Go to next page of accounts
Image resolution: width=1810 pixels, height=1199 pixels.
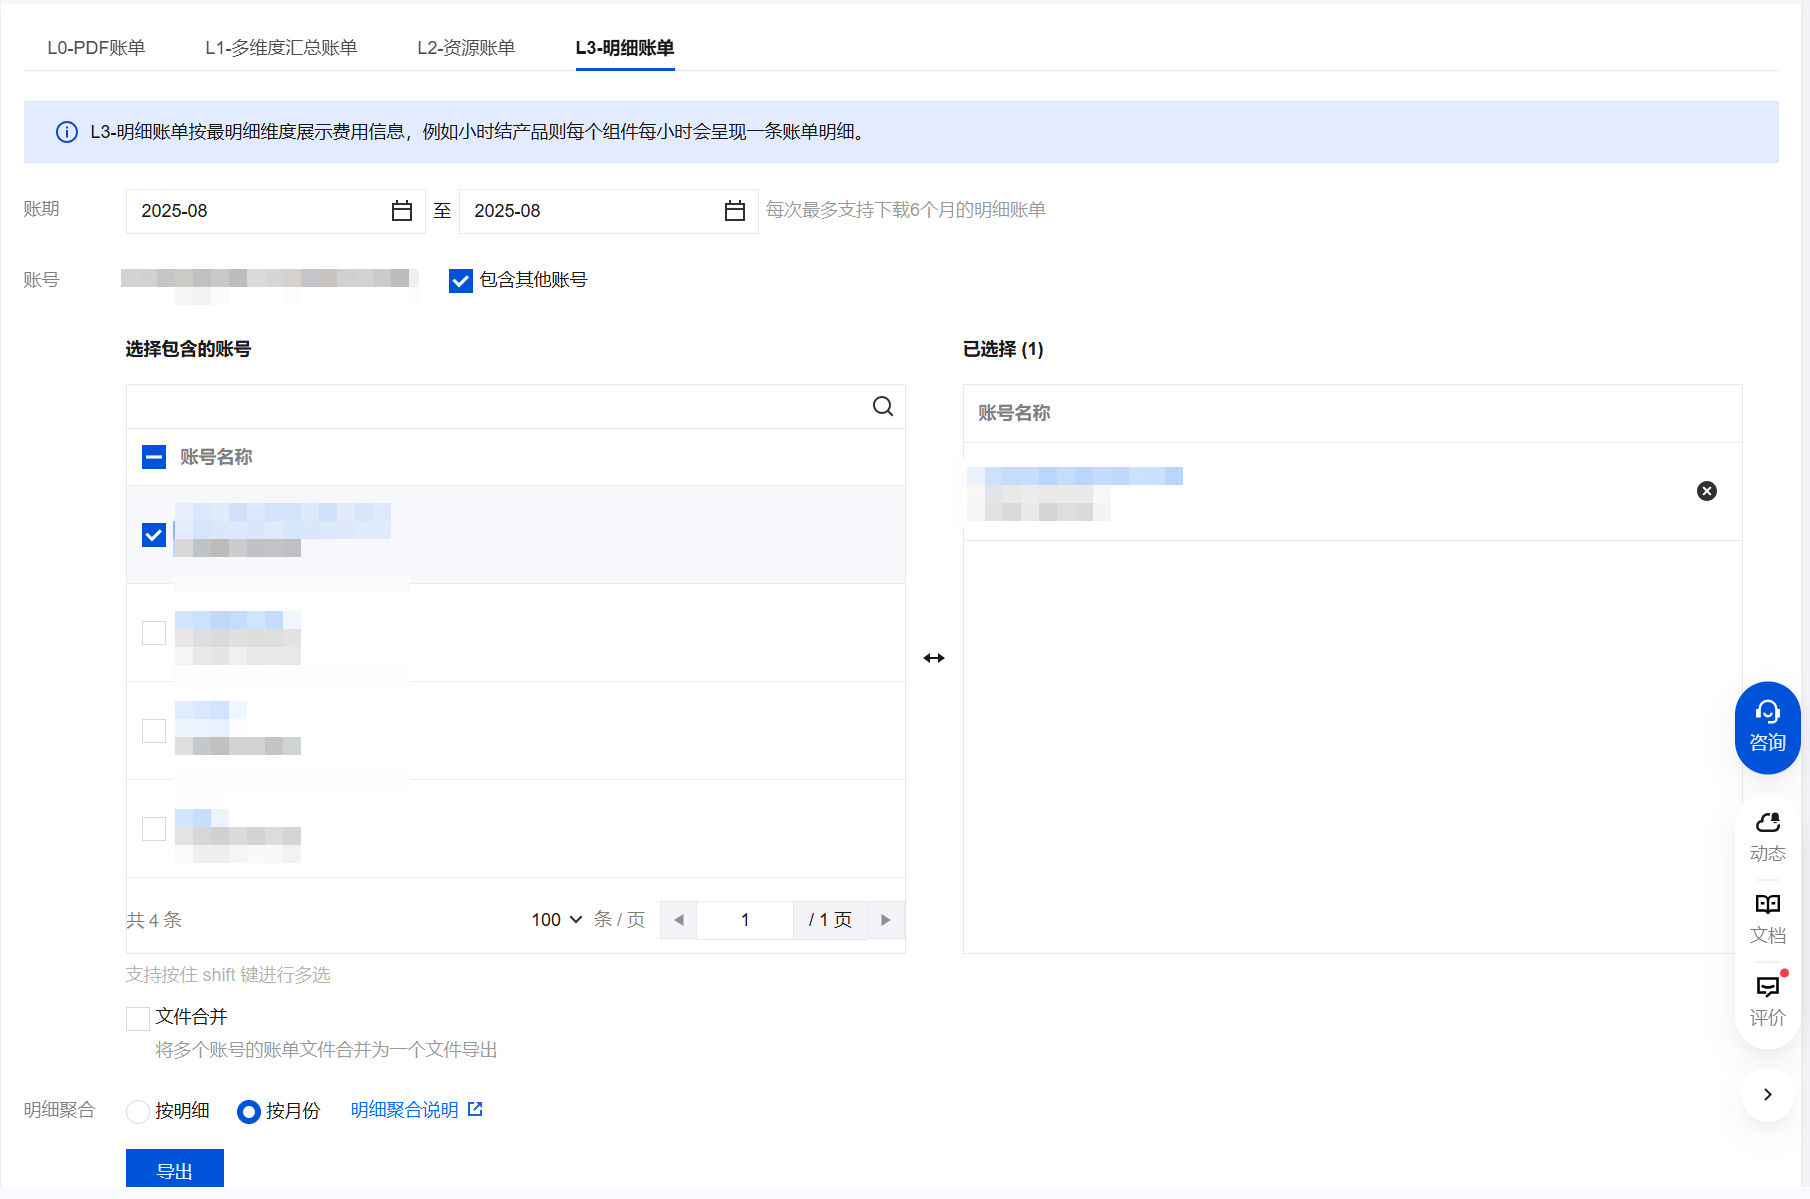[885, 920]
